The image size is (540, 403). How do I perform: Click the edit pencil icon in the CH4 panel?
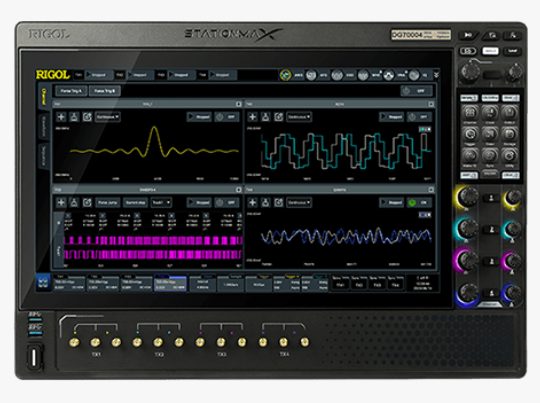(279, 203)
